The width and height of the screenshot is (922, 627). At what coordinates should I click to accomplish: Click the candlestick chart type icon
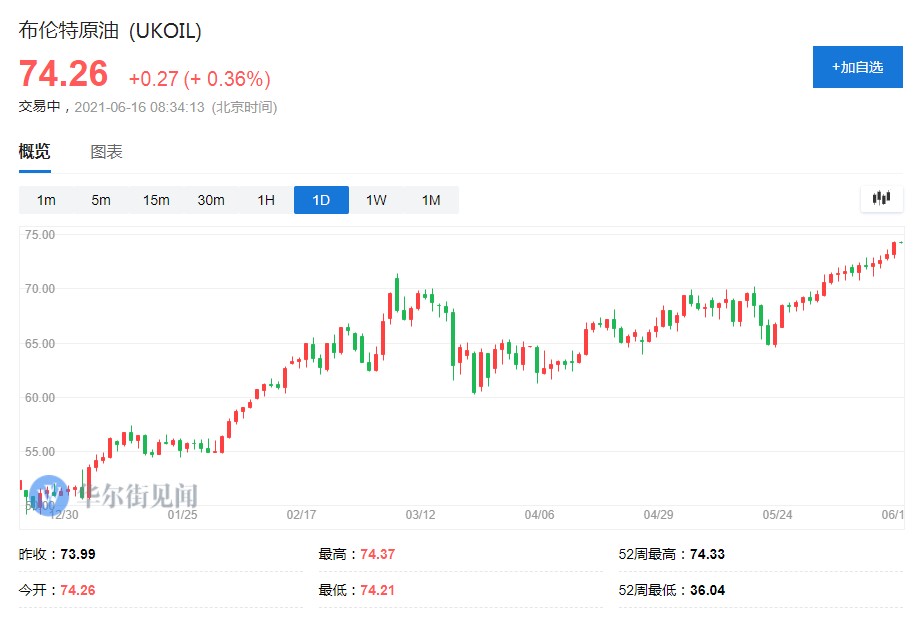881,199
